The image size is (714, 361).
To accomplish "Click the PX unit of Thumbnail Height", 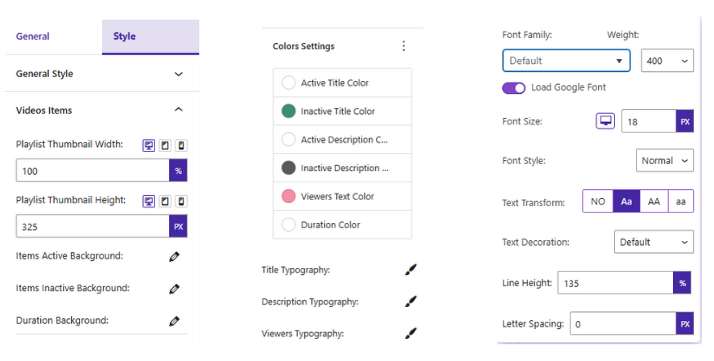I will (x=178, y=226).
